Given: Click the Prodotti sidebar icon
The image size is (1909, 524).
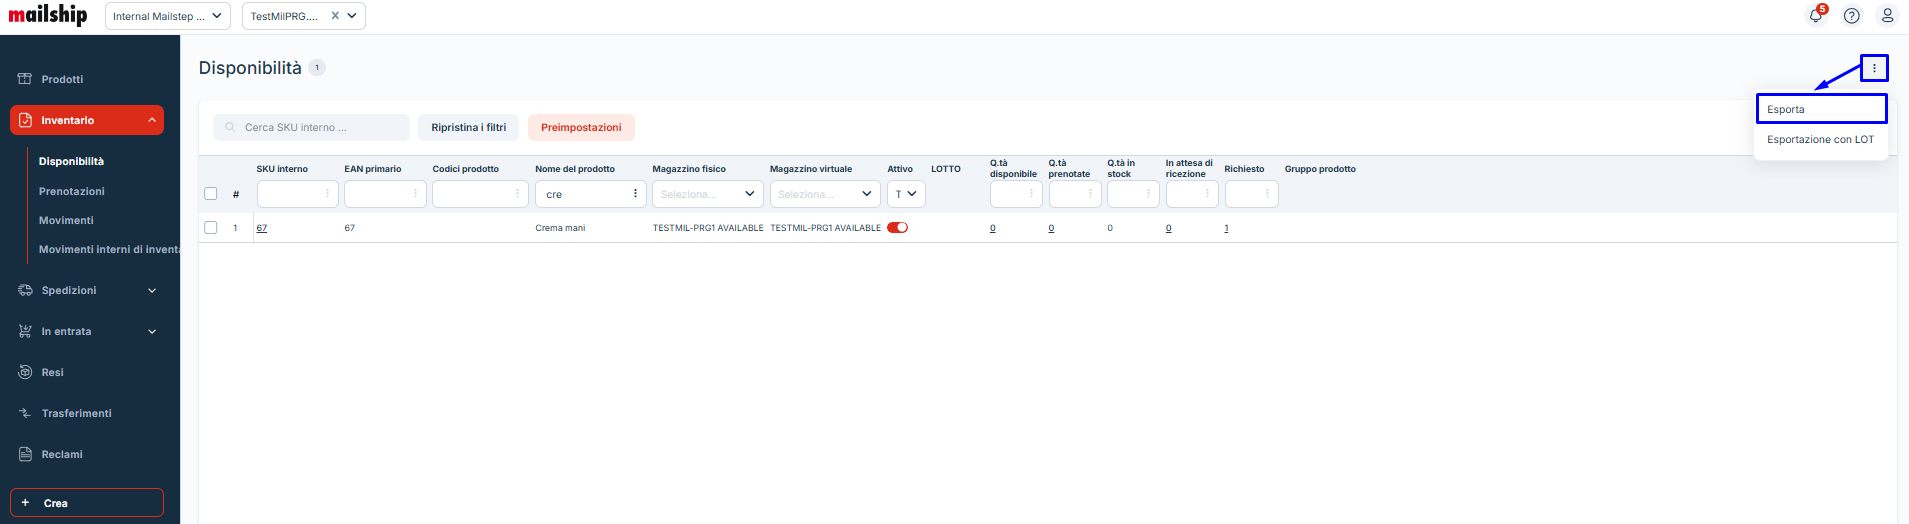Looking at the screenshot, I should coord(25,79).
